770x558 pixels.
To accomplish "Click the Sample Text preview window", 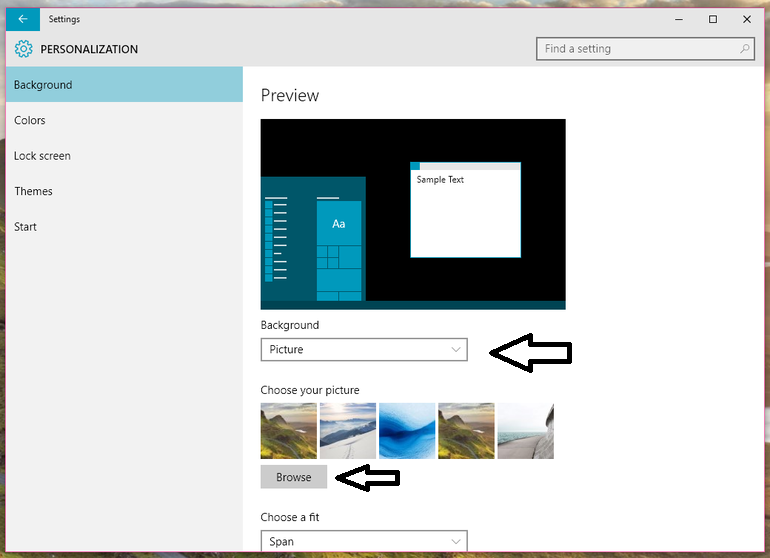I will (466, 210).
